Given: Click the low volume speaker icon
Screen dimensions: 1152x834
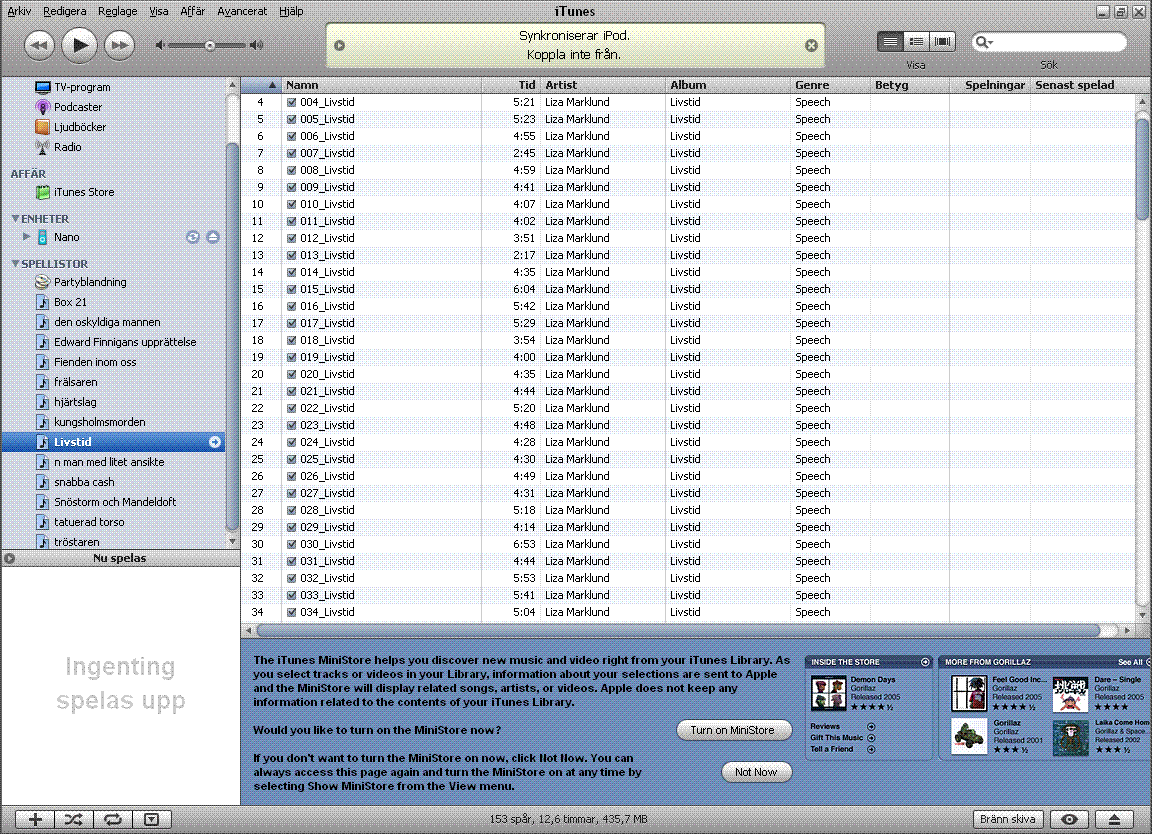Looking at the screenshot, I should (x=159, y=46).
